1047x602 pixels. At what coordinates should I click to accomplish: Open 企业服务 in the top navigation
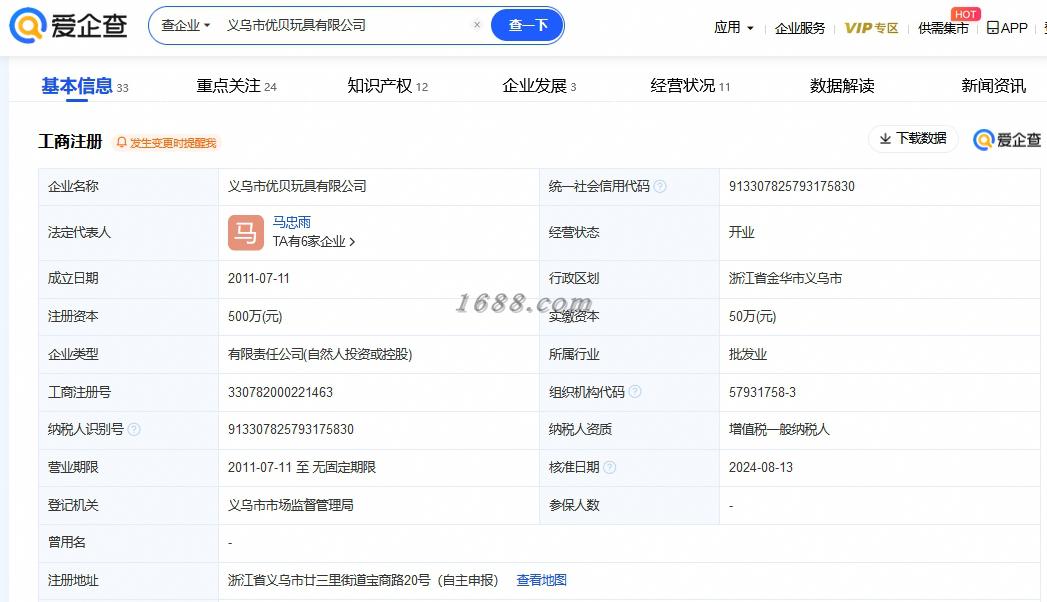[x=799, y=28]
